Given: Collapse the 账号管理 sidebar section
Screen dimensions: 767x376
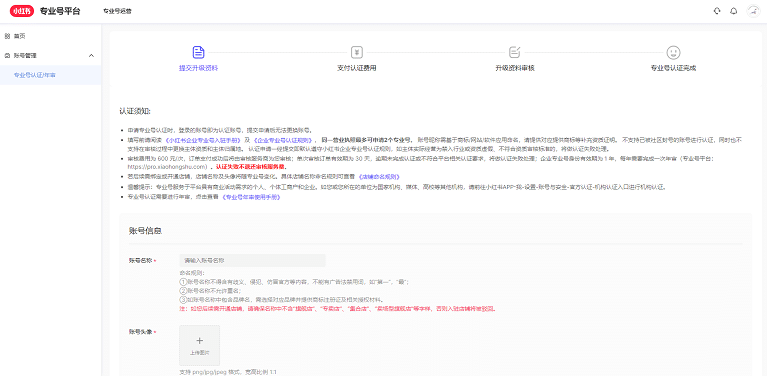Looking at the screenshot, I should (91, 56).
